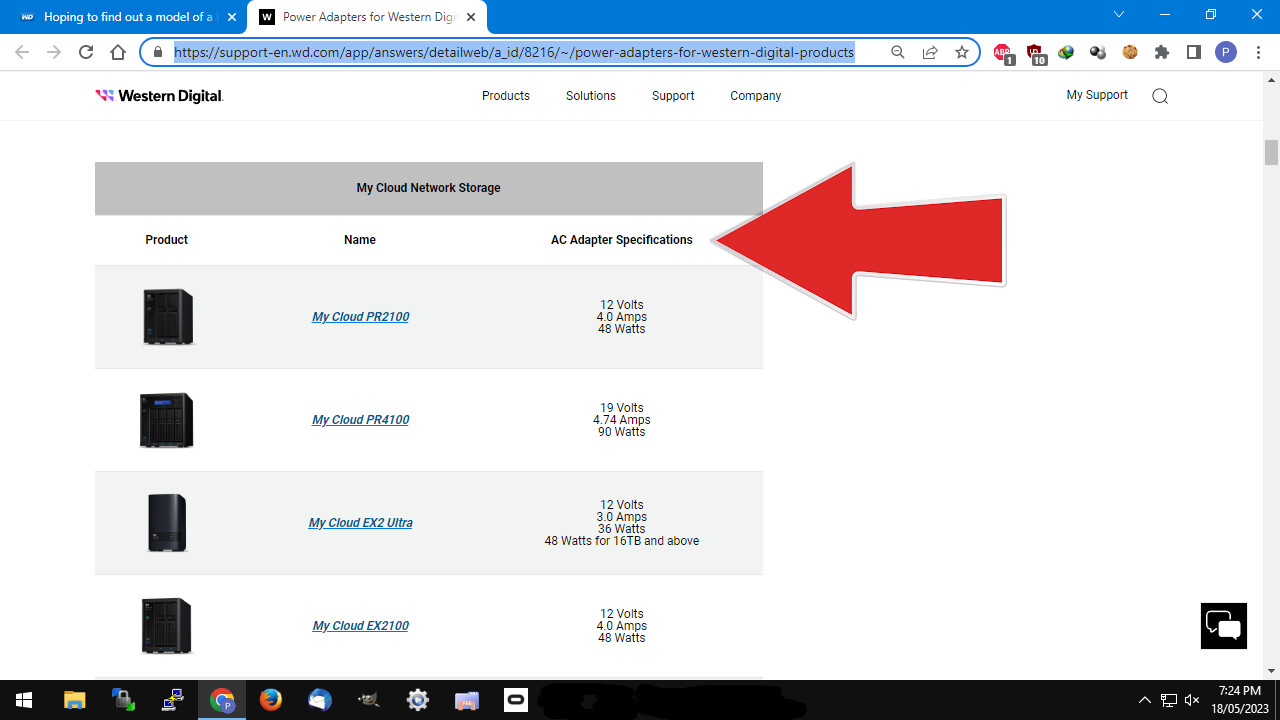Open GIMP from the taskbar
The width and height of the screenshot is (1280, 720).
pyautogui.click(x=369, y=700)
